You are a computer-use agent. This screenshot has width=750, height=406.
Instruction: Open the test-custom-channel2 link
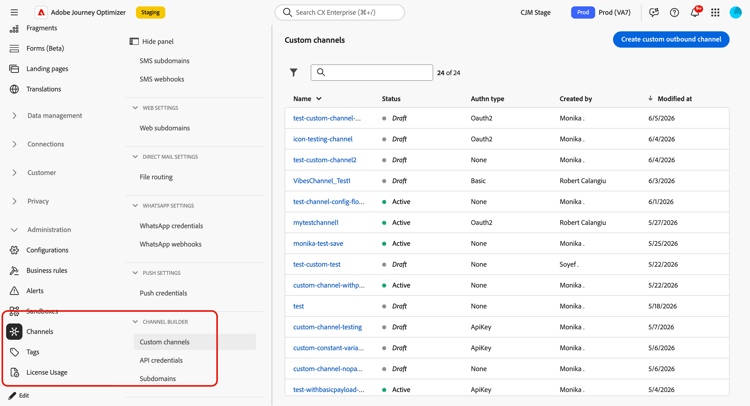325,160
